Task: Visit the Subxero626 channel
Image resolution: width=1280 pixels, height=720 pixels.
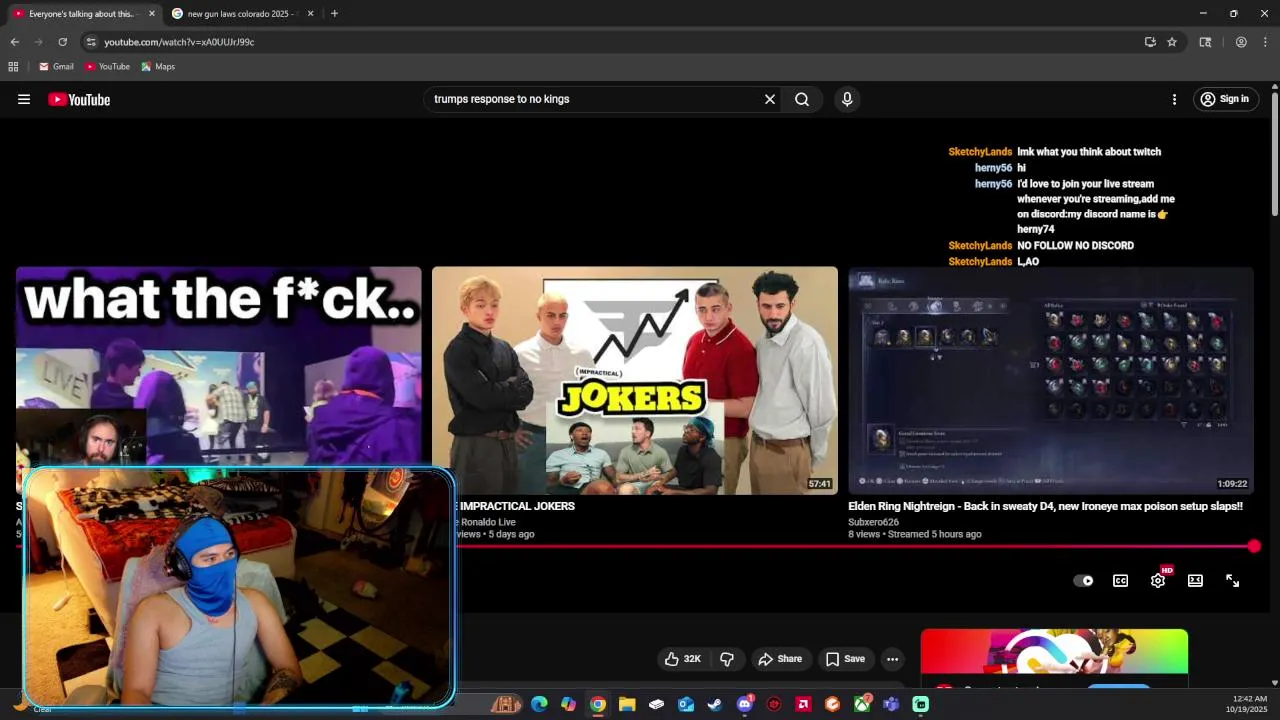Action: coord(873,522)
